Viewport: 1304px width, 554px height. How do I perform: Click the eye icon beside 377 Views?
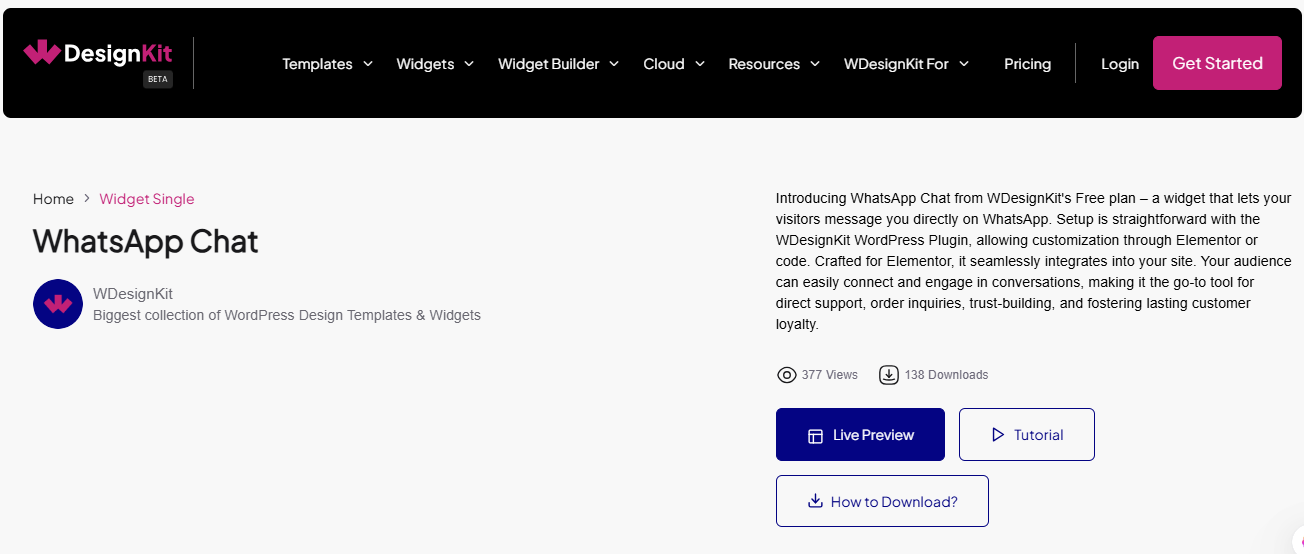click(x=787, y=375)
